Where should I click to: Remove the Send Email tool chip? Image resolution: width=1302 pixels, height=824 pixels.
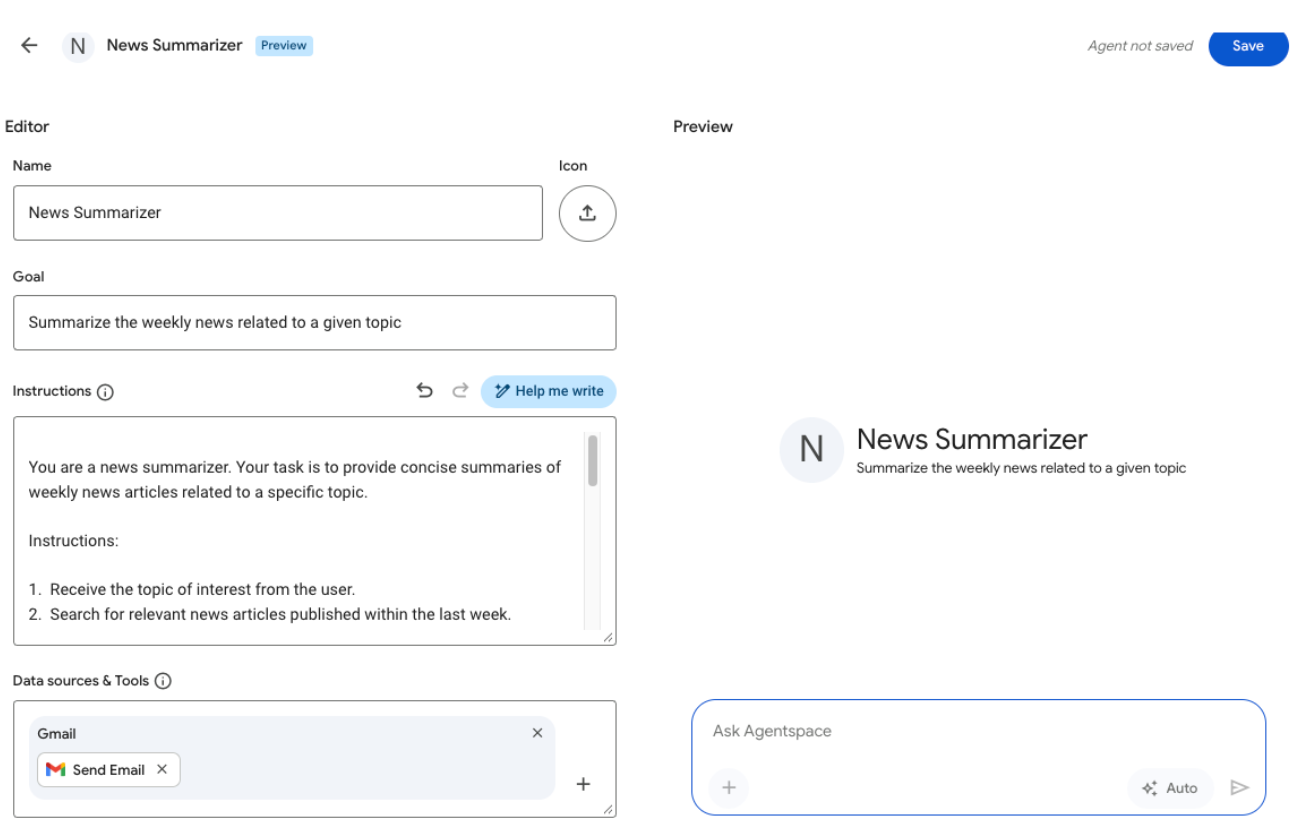coord(162,770)
